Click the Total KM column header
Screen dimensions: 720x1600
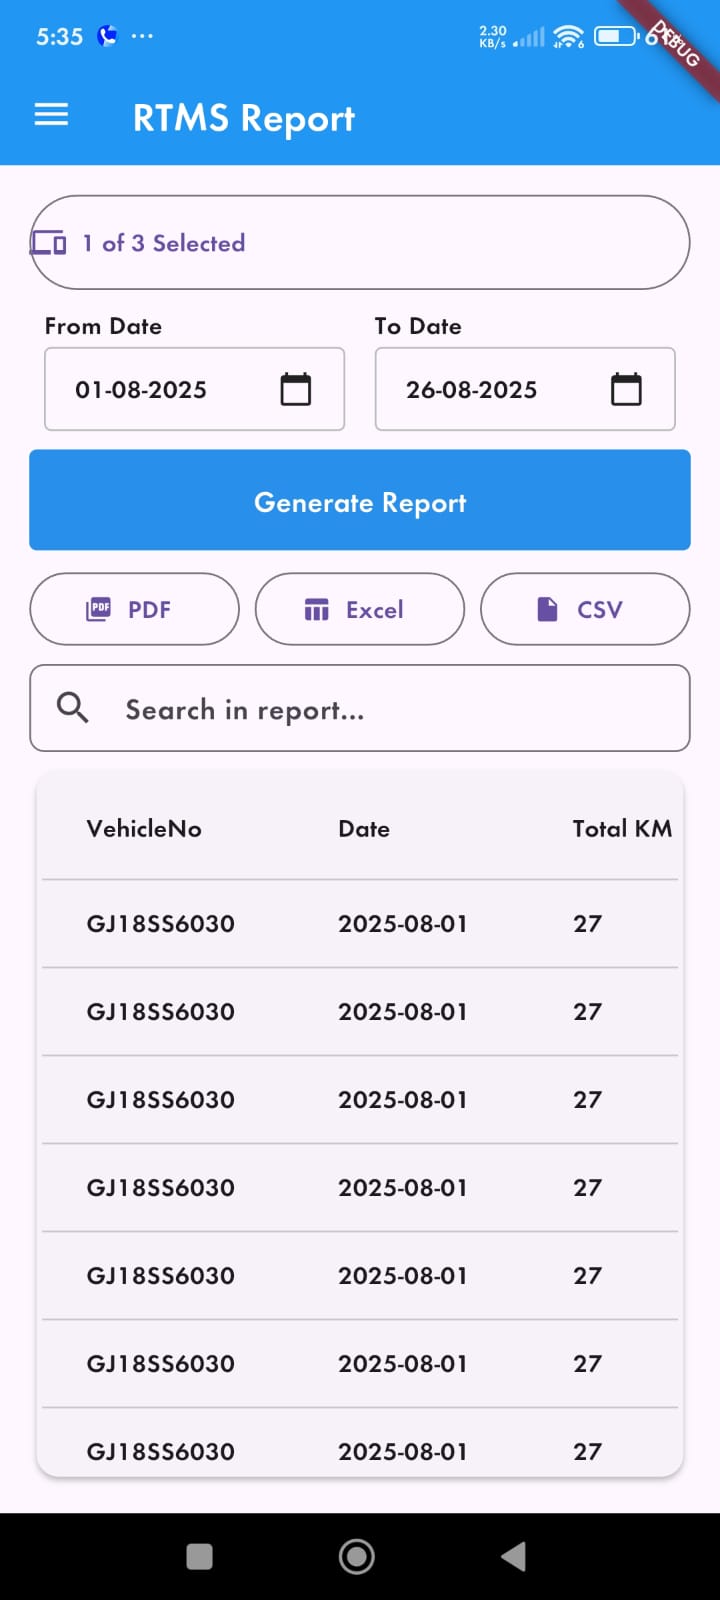(x=621, y=828)
